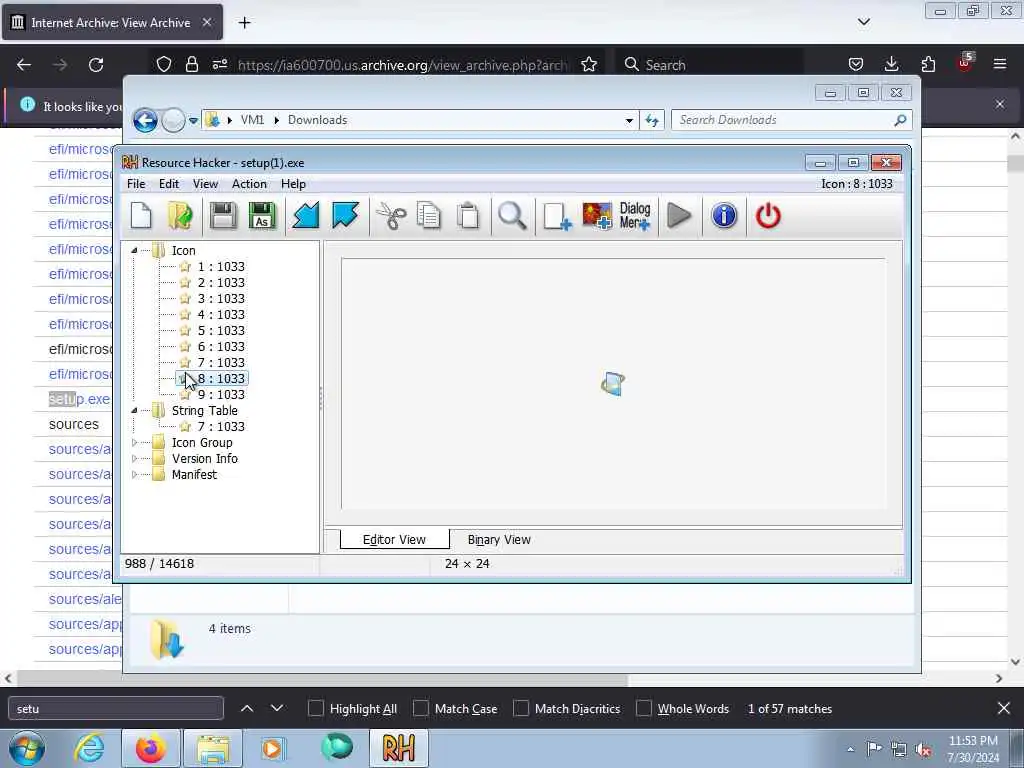Click the Cut scissors icon
Screen dimensions: 1024x768
(x=391, y=216)
